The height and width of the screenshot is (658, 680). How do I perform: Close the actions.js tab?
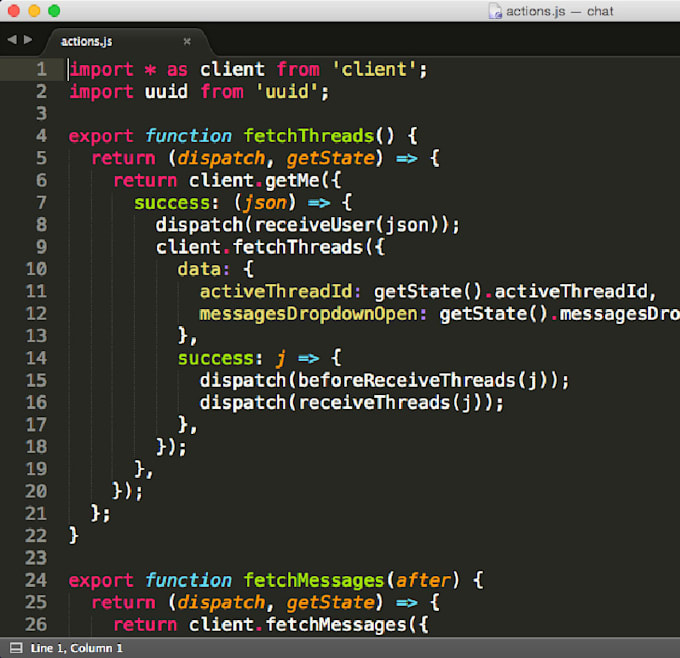[186, 41]
